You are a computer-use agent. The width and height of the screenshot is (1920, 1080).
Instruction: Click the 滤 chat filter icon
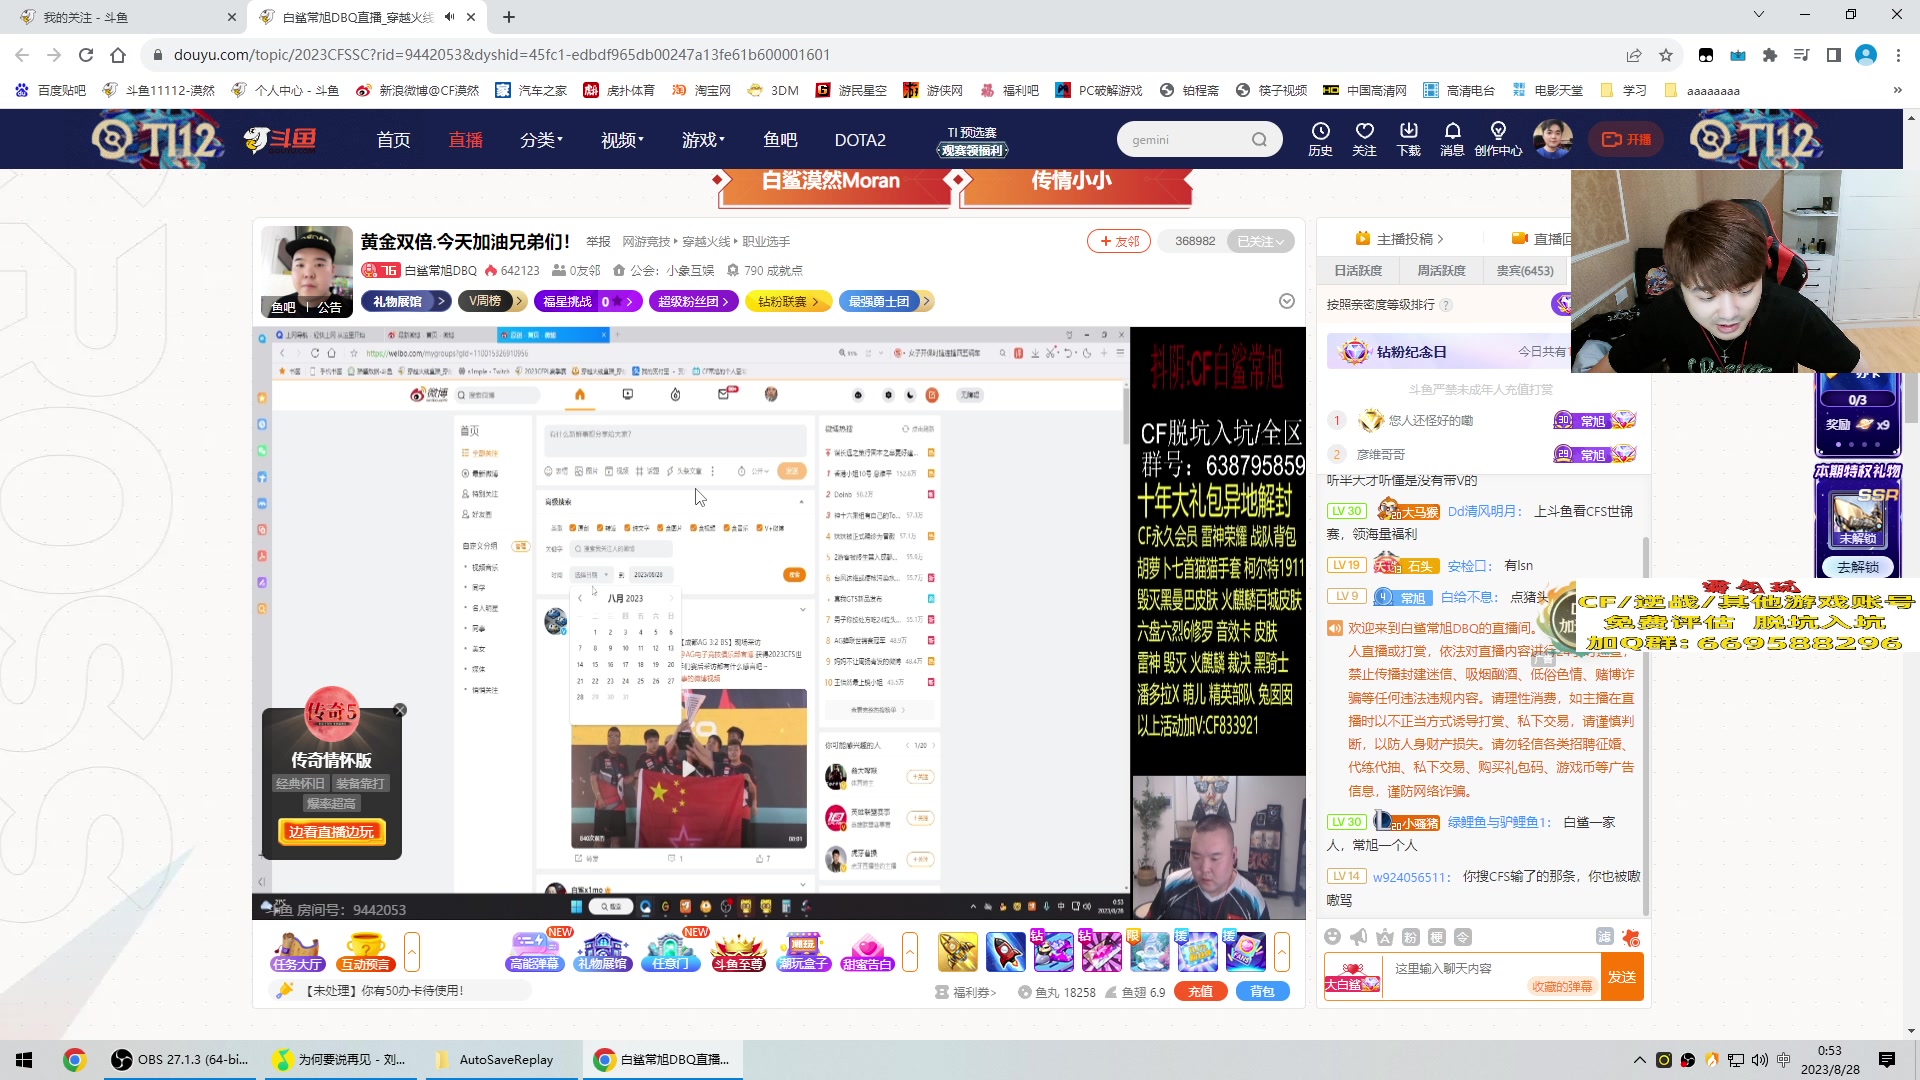tap(1604, 936)
